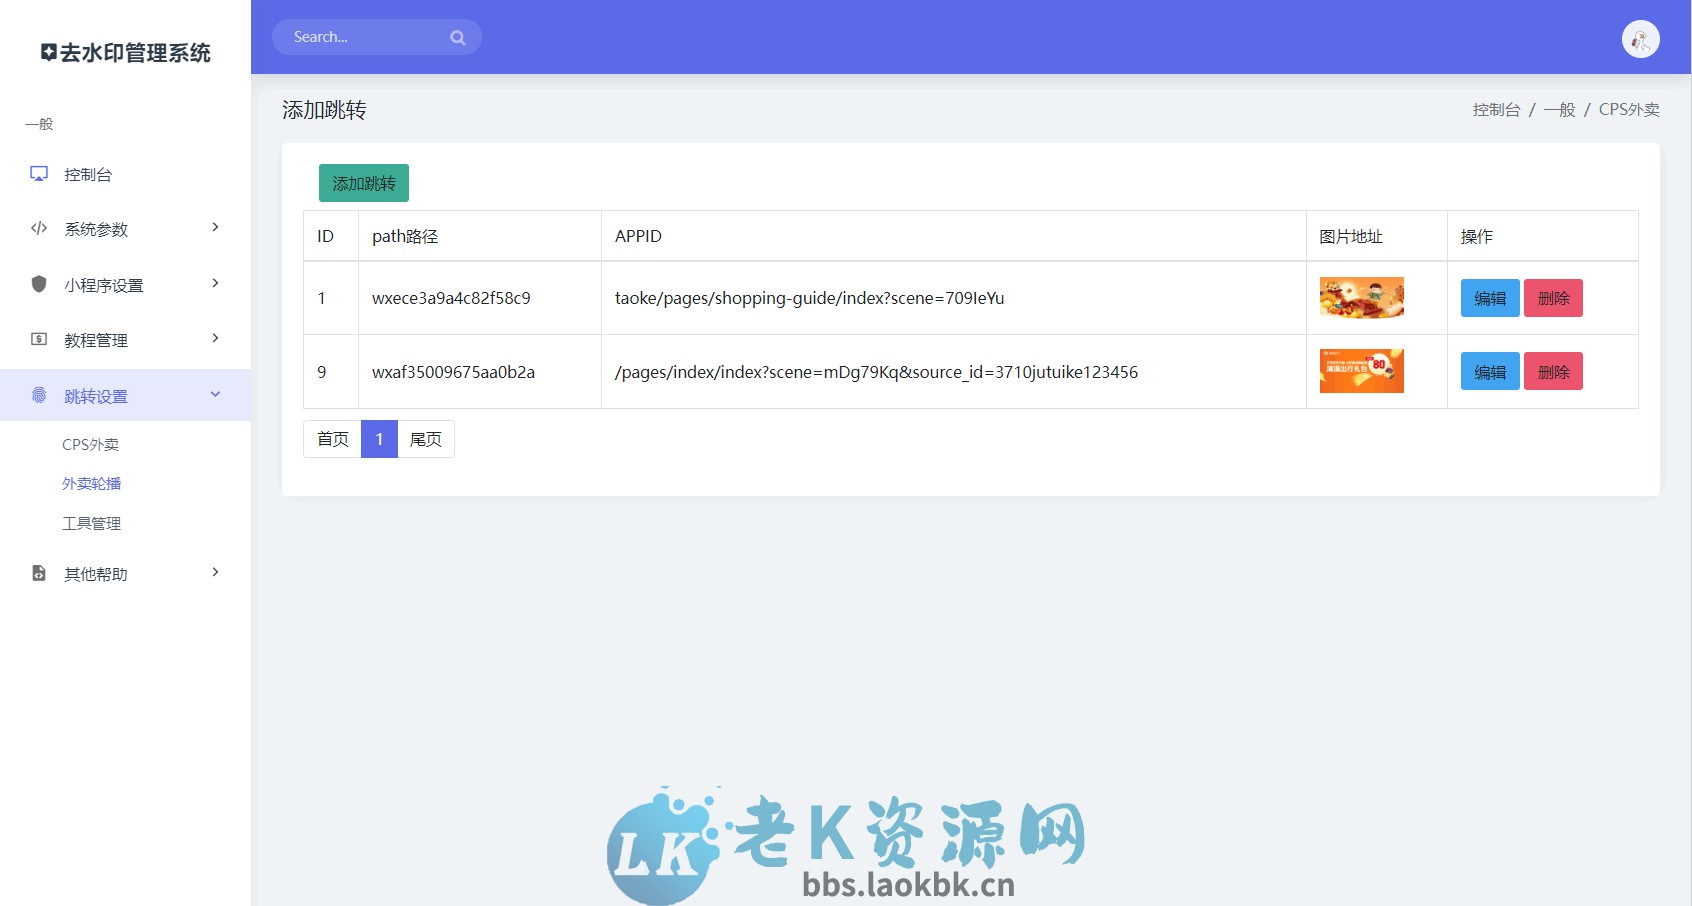1692x906 pixels.
Task: Select the 外卖轮播 menu item
Action: tap(90, 483)
